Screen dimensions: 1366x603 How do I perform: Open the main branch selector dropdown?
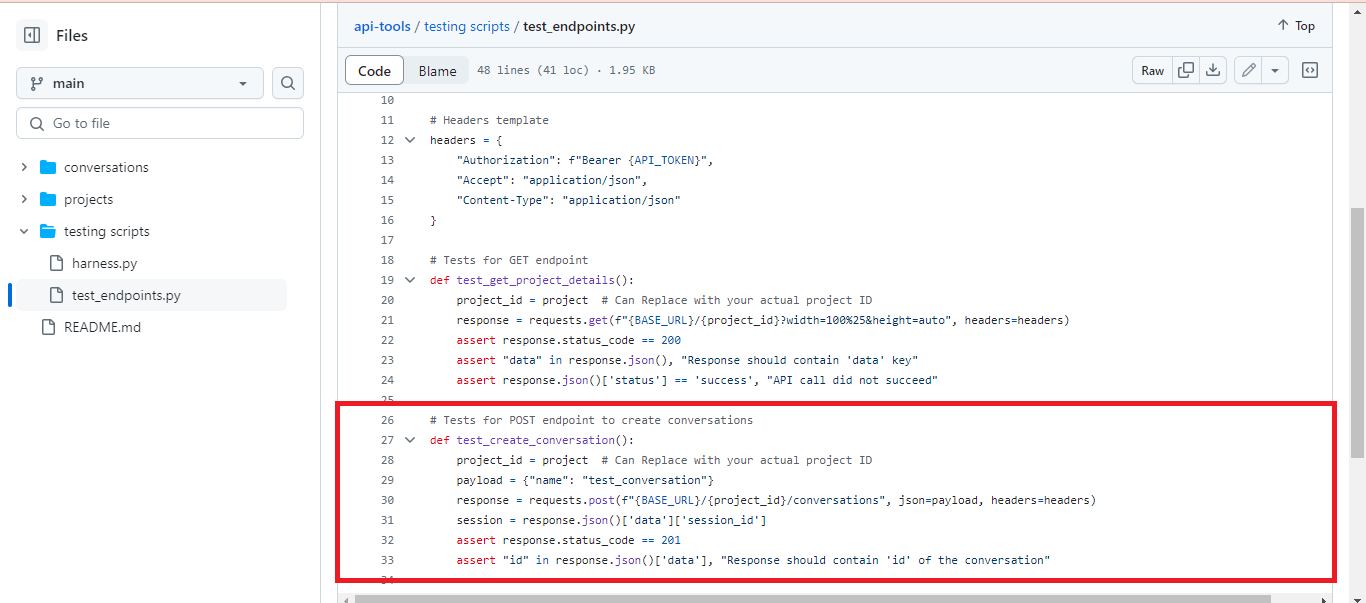click(139, 82)
